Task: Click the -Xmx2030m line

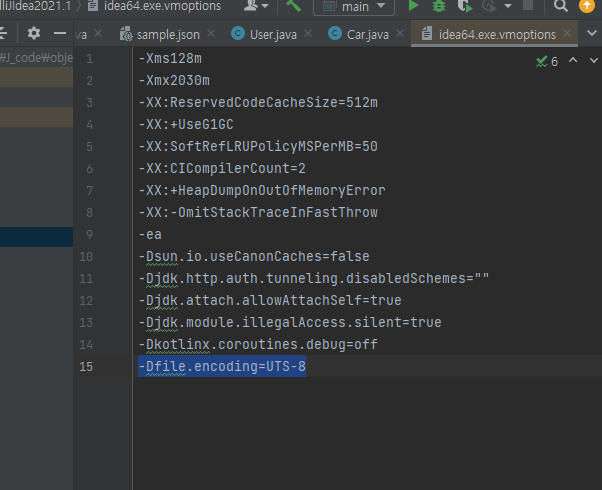Action: 174,80
